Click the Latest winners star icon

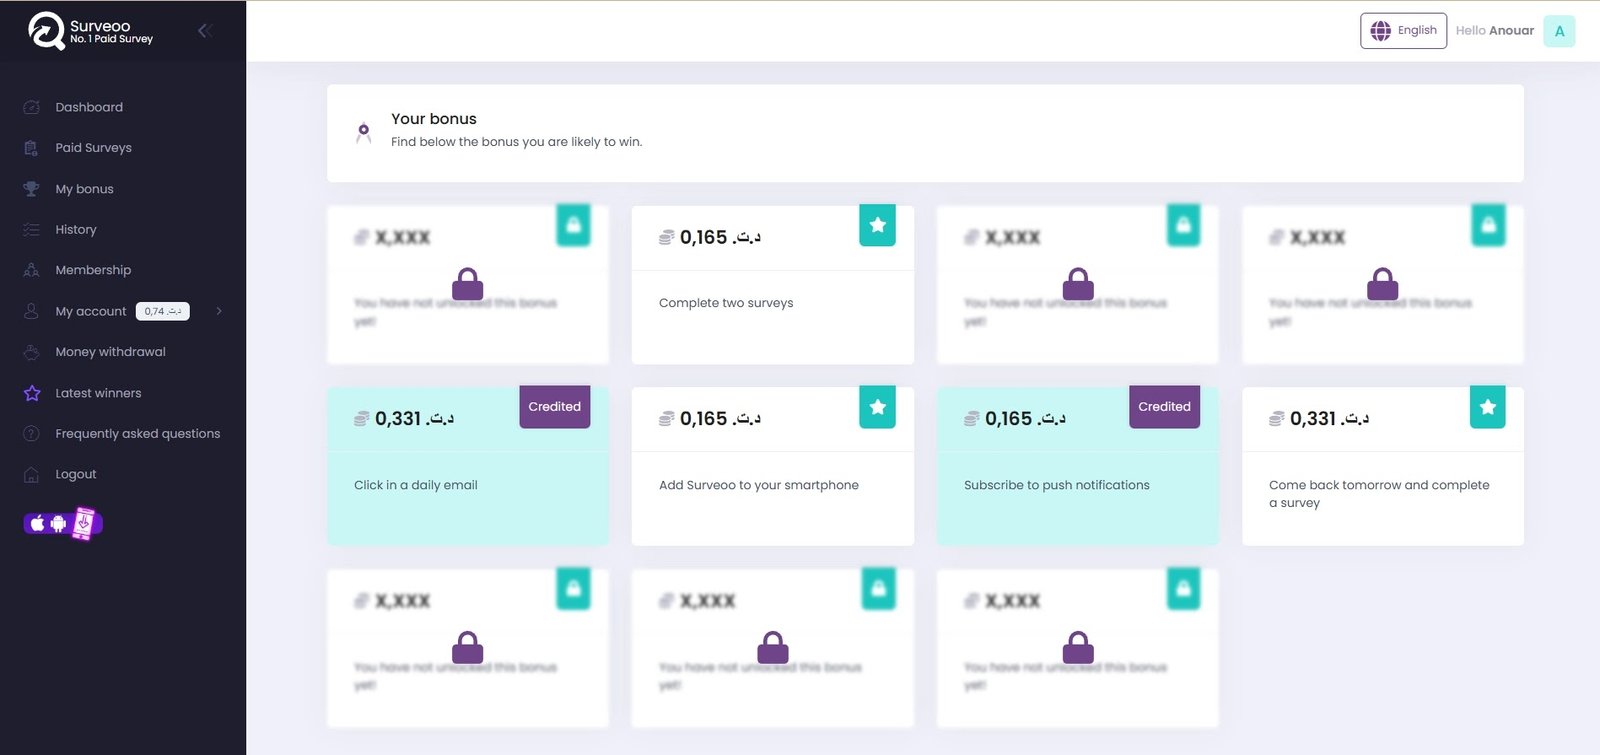pos(32,393)
